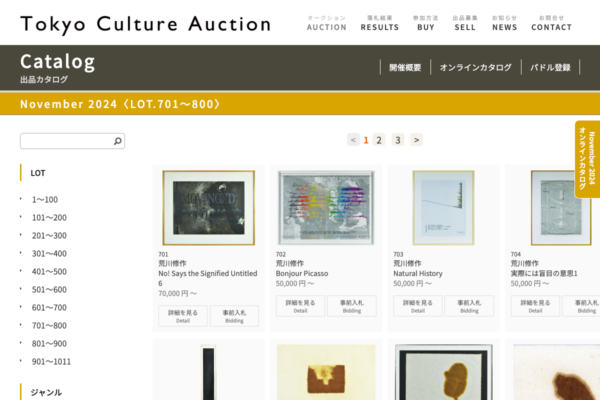Screen dimensions: 600x400
Task: Open Bonjour Picasso artwork thumbnail
Action: point(326,208)
